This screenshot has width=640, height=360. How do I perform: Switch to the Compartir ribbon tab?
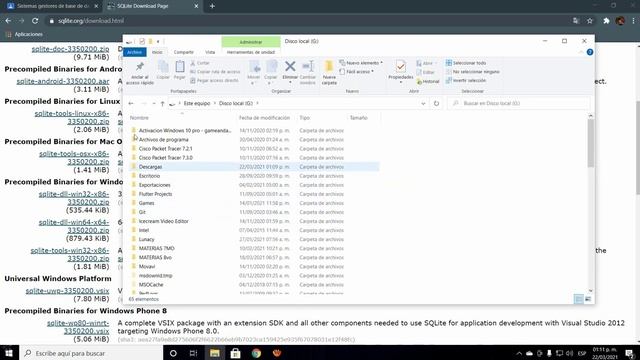(x=184, y=52)
